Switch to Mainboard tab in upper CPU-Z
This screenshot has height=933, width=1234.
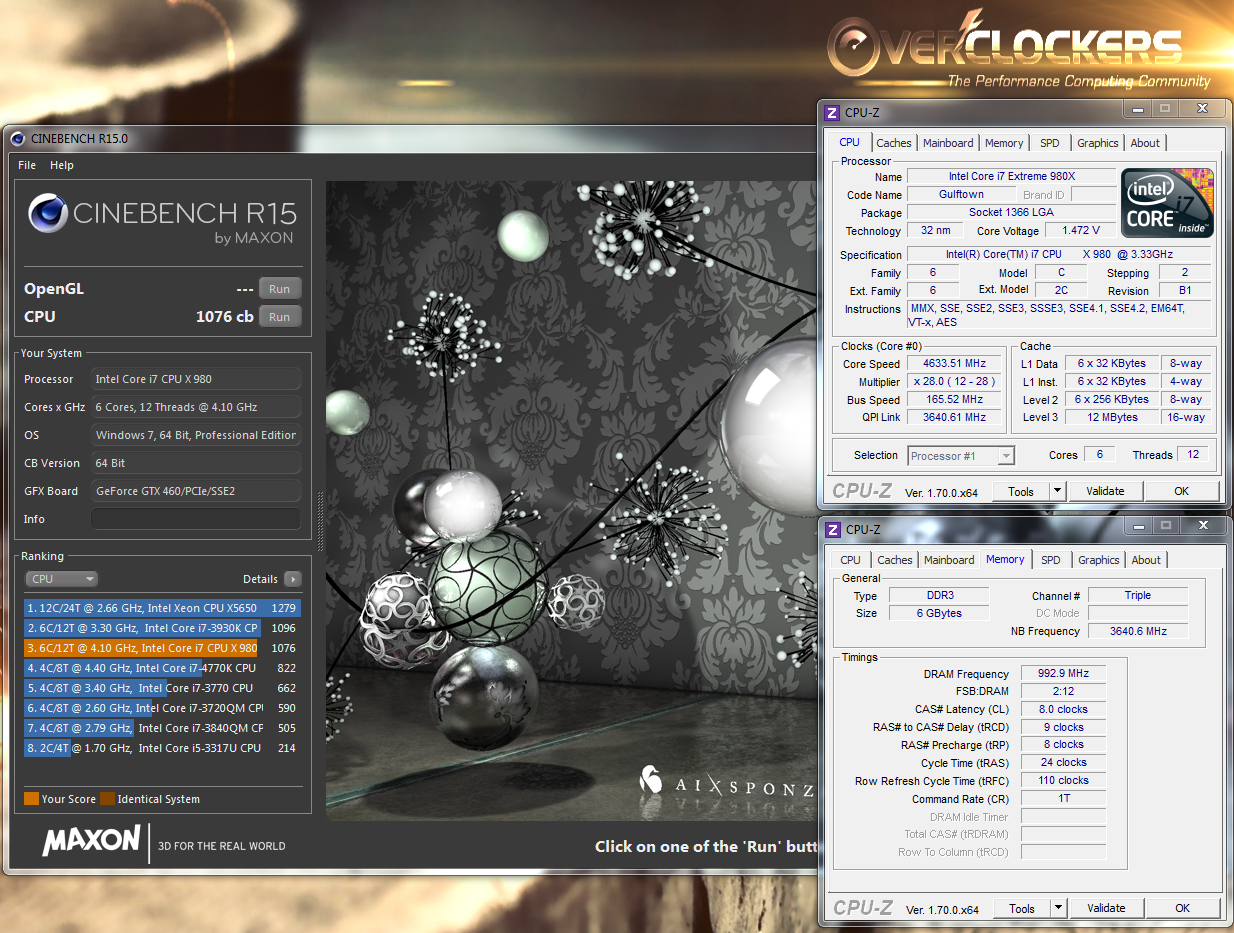click(948, 143)
